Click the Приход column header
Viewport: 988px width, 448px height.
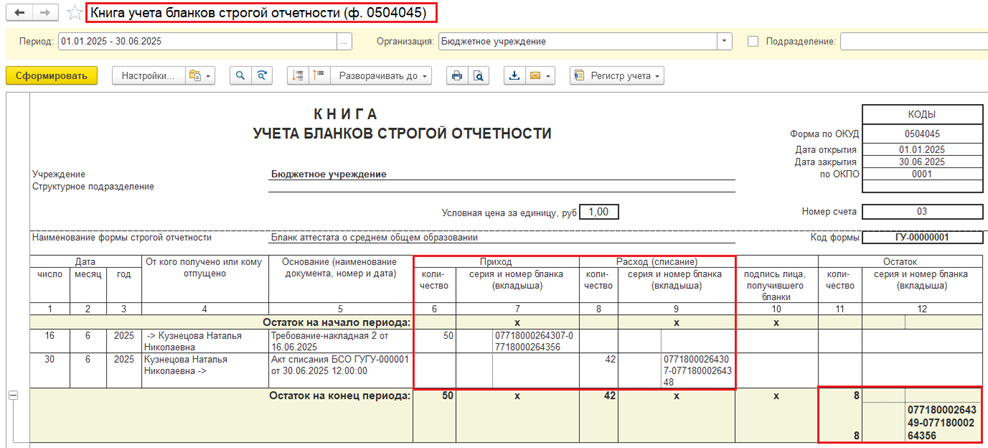496,261
